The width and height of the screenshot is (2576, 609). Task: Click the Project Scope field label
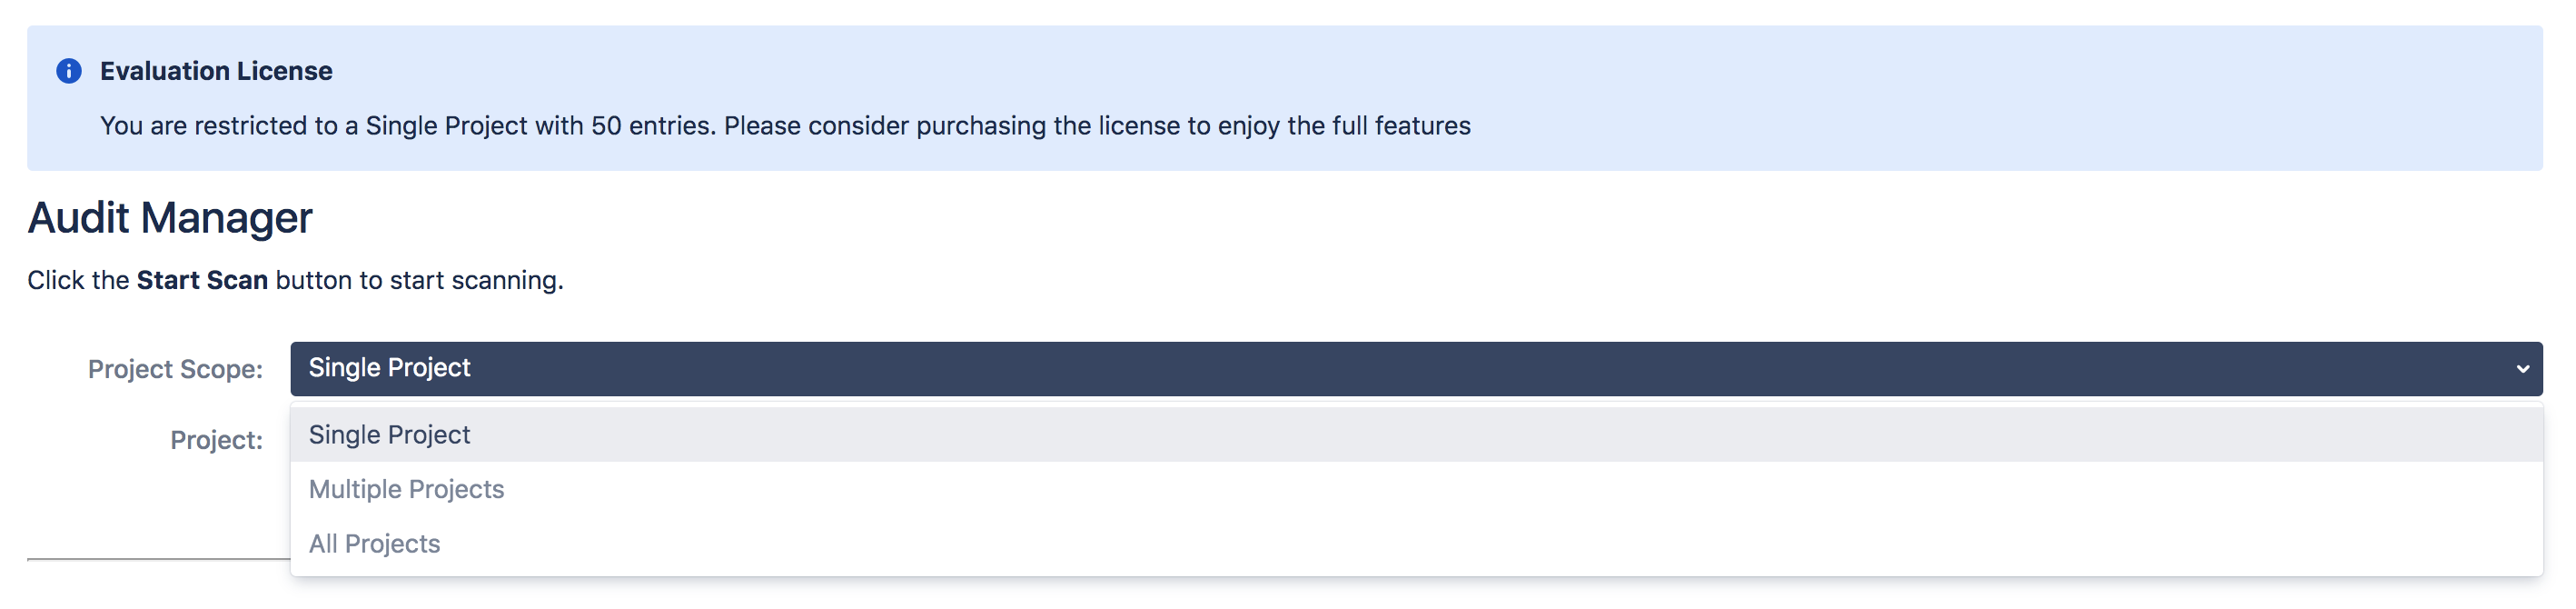[x=175, y=370]
